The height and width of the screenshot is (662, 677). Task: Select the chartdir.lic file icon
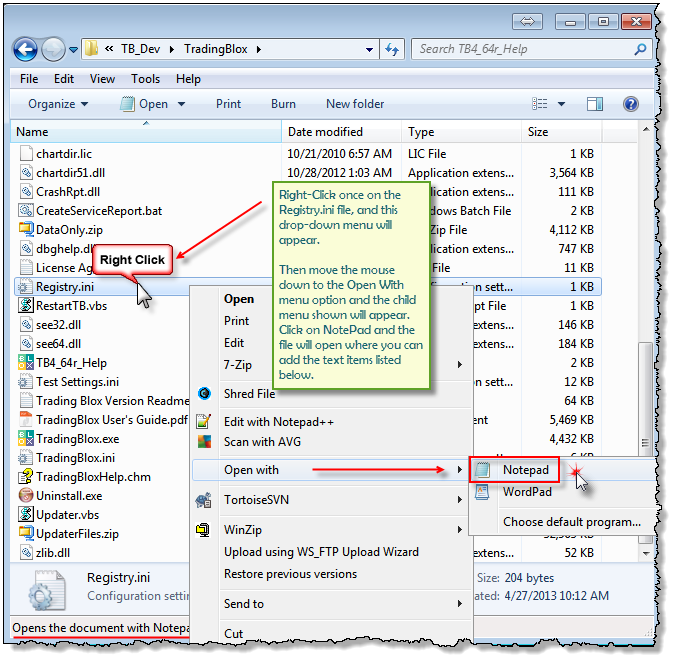click(x=26, y=154)
